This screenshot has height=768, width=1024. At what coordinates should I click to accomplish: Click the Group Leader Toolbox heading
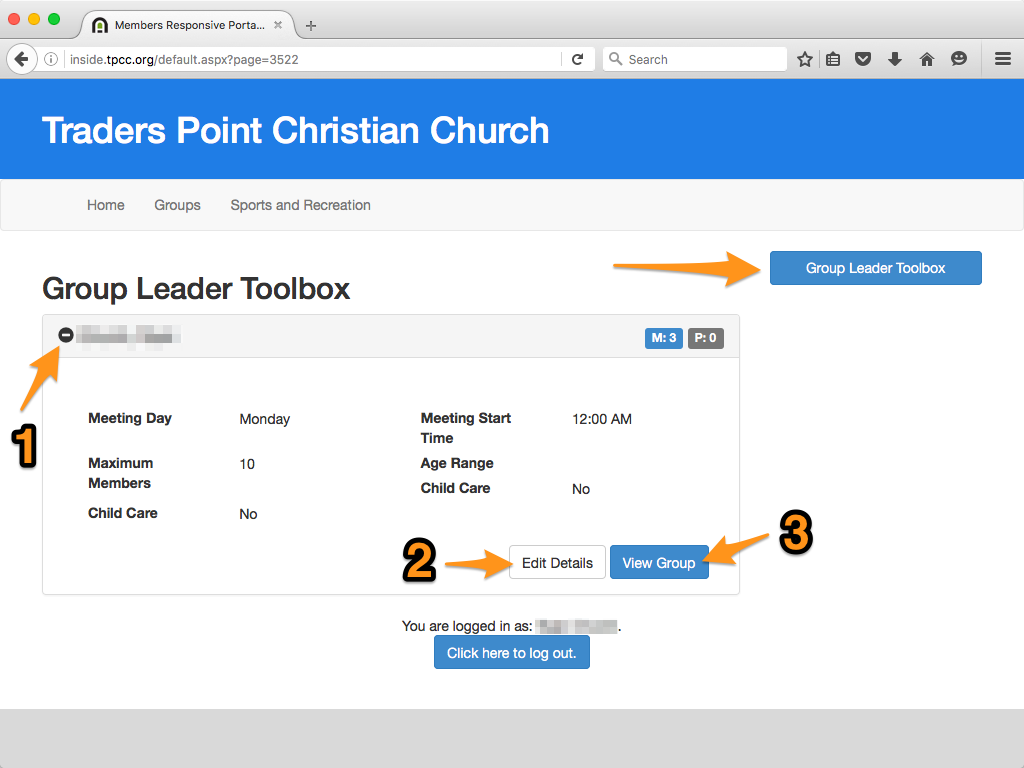[x=196, y=289]
